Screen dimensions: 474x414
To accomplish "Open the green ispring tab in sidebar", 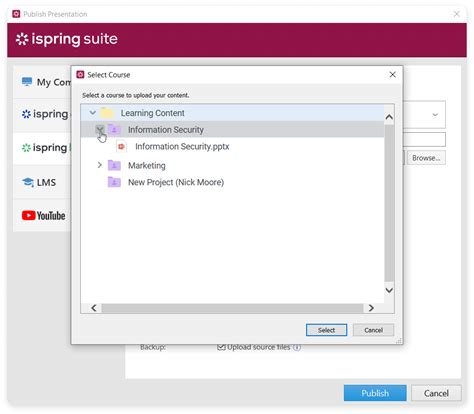I will (x=42, y=148).
